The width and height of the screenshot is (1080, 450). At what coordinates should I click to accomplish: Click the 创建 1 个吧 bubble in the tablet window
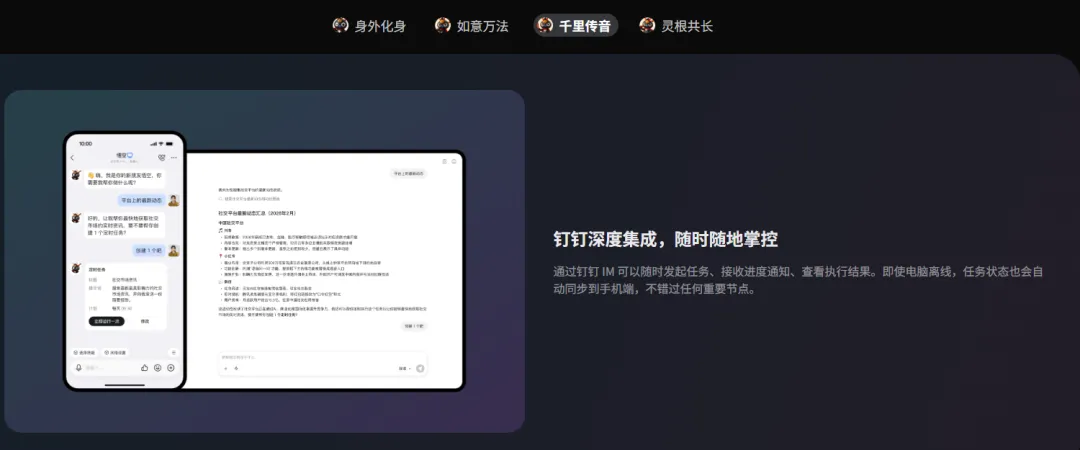(x=414, y=326)
